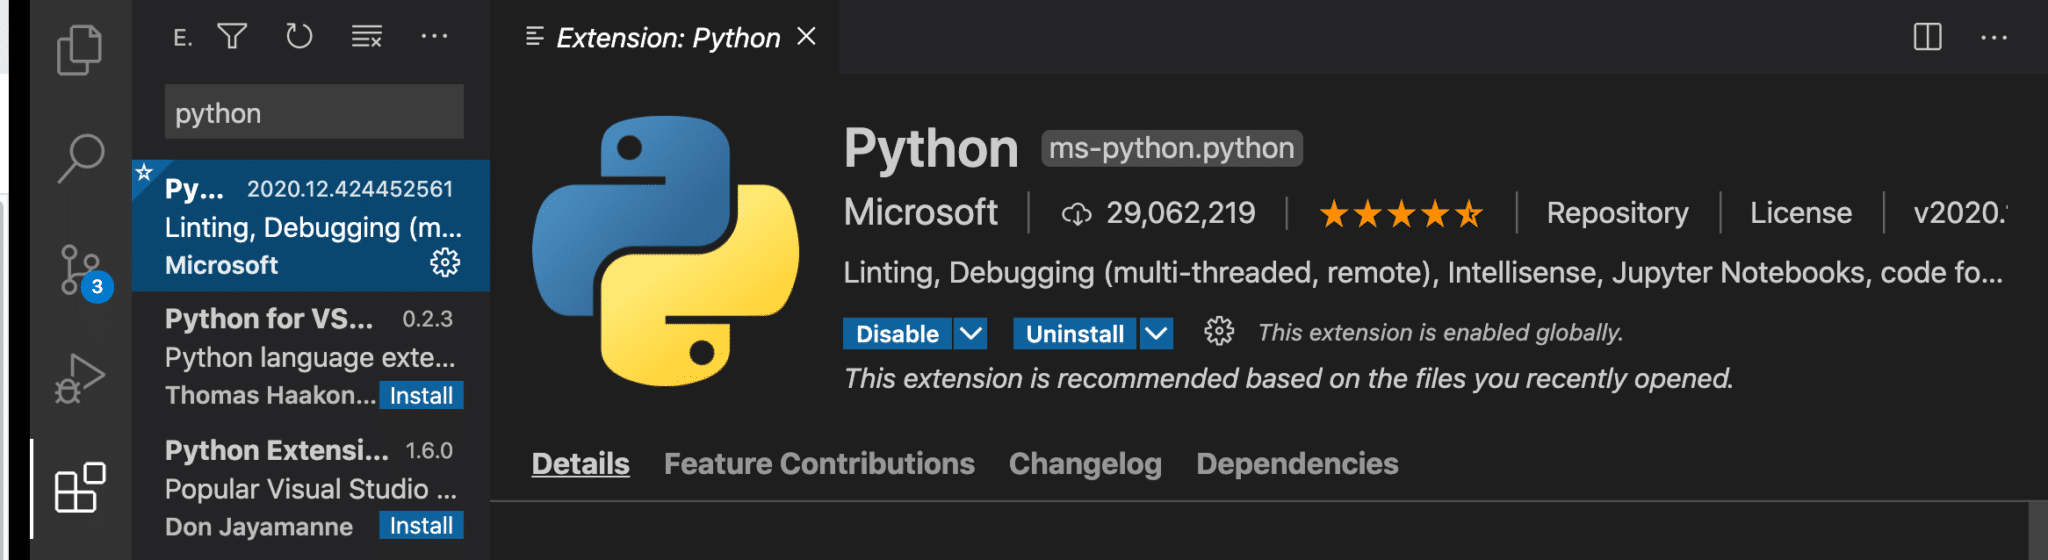Viewport: 2048px width, 560px height.
Task: Filter extensions with the funnel icon
Action: [x=232, y=37]
